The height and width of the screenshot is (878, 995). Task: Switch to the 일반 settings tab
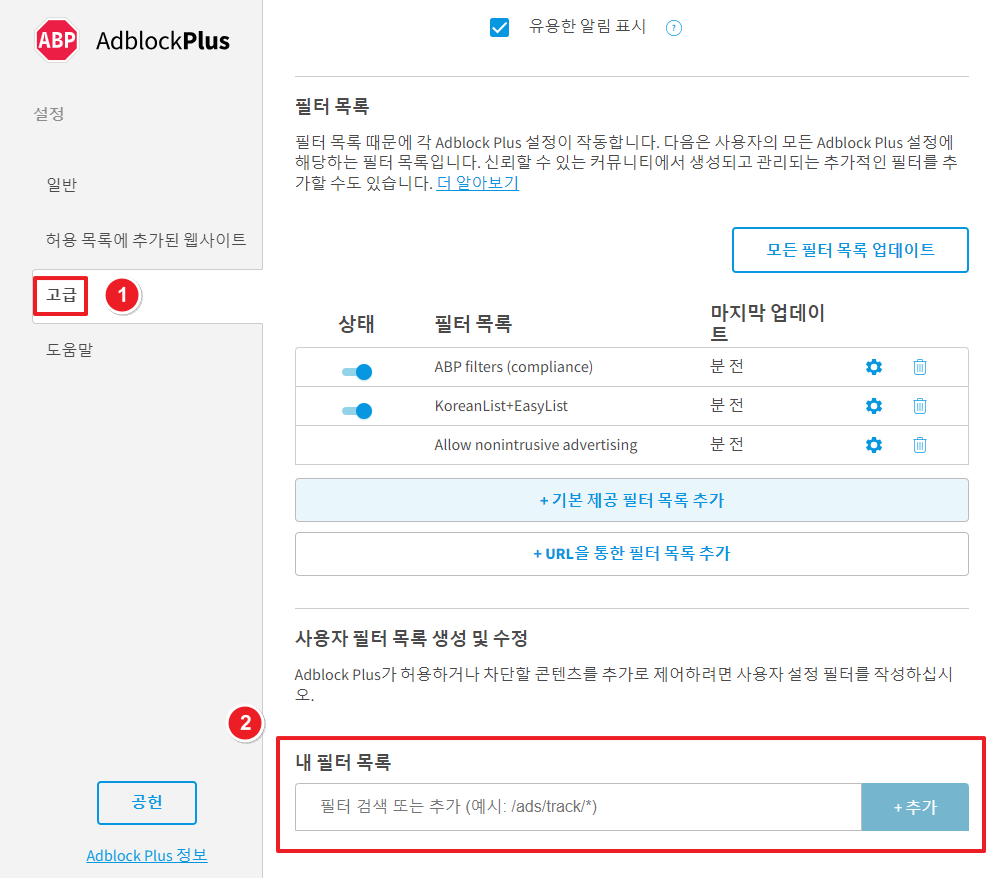pos(62,184)
